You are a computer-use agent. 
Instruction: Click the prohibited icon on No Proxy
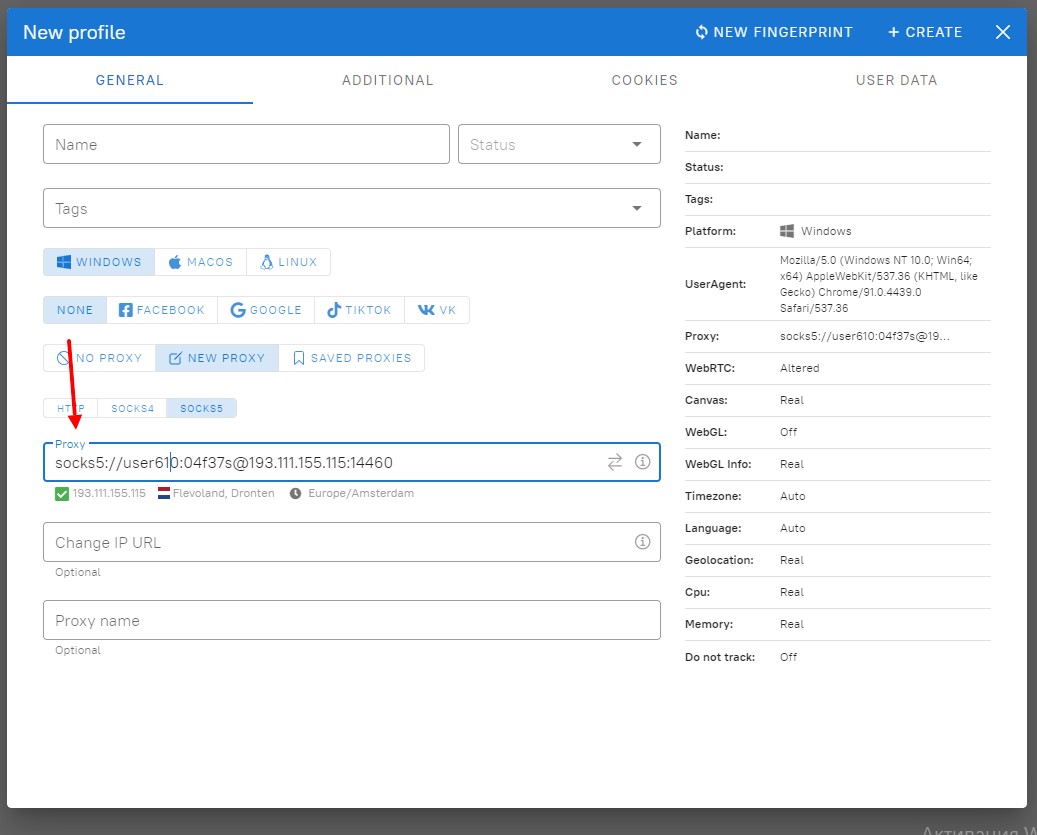click(63, 358)
